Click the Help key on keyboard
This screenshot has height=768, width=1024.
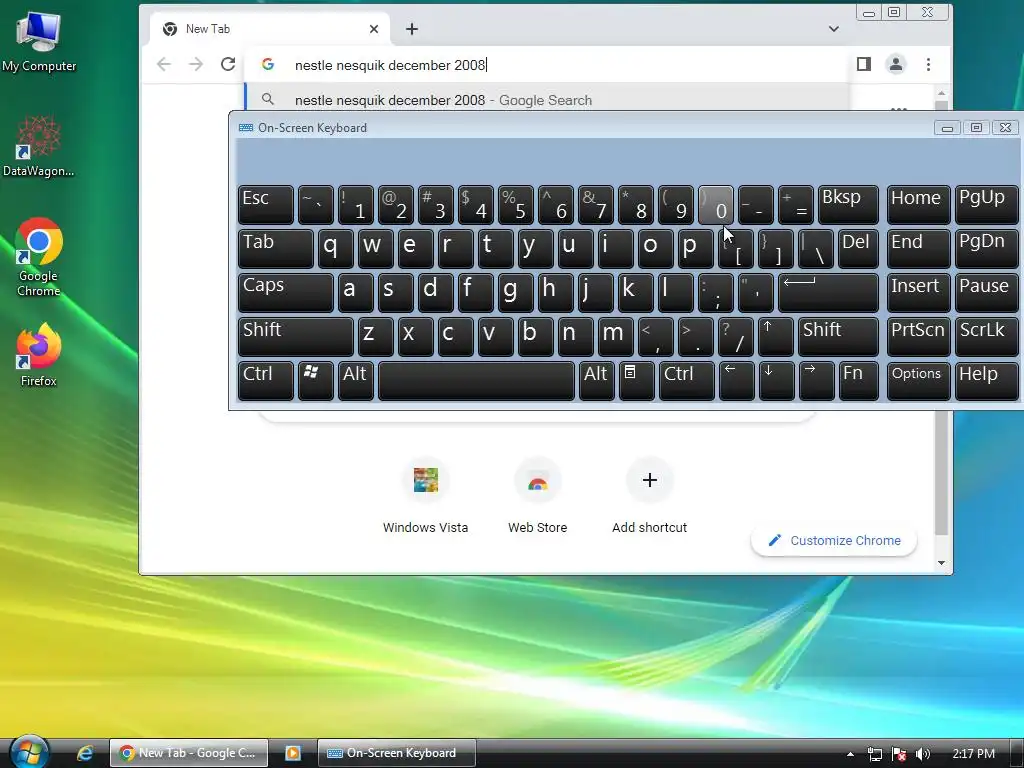(986, 381)
